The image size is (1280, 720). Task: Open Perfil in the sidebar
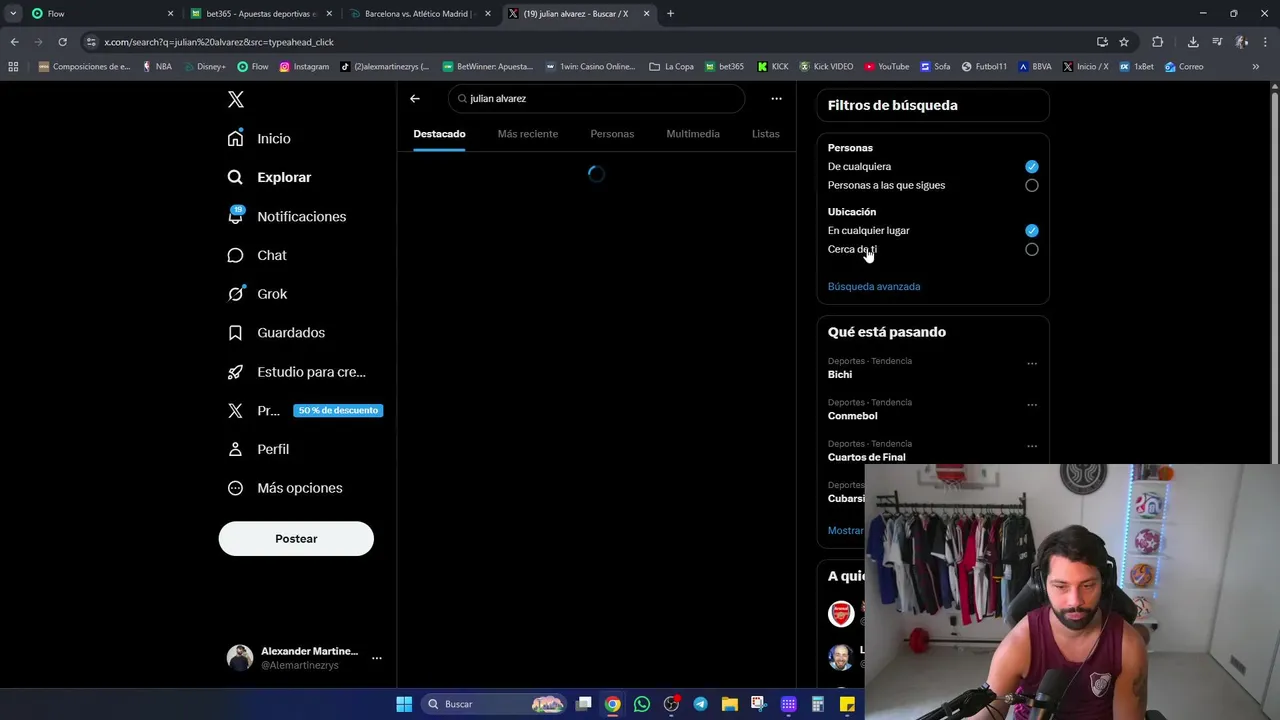[259, 449]
